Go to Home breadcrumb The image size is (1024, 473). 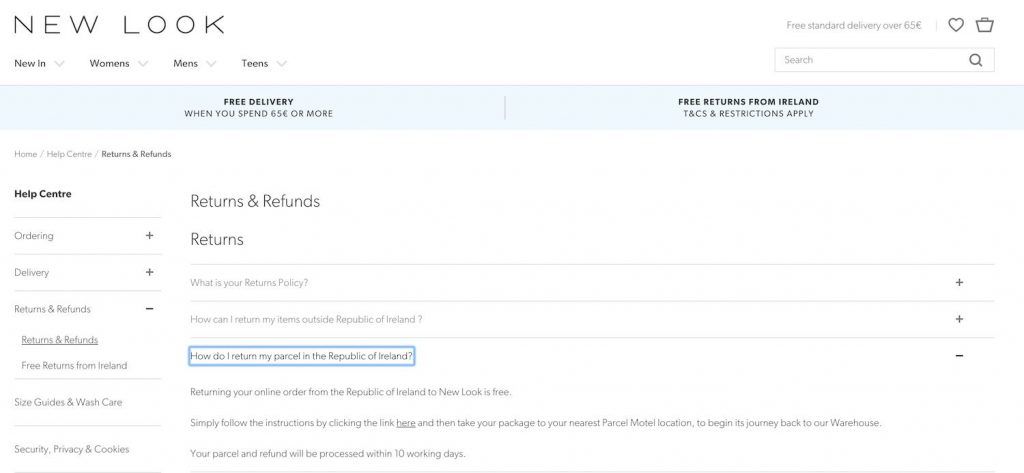click(25, 154)
